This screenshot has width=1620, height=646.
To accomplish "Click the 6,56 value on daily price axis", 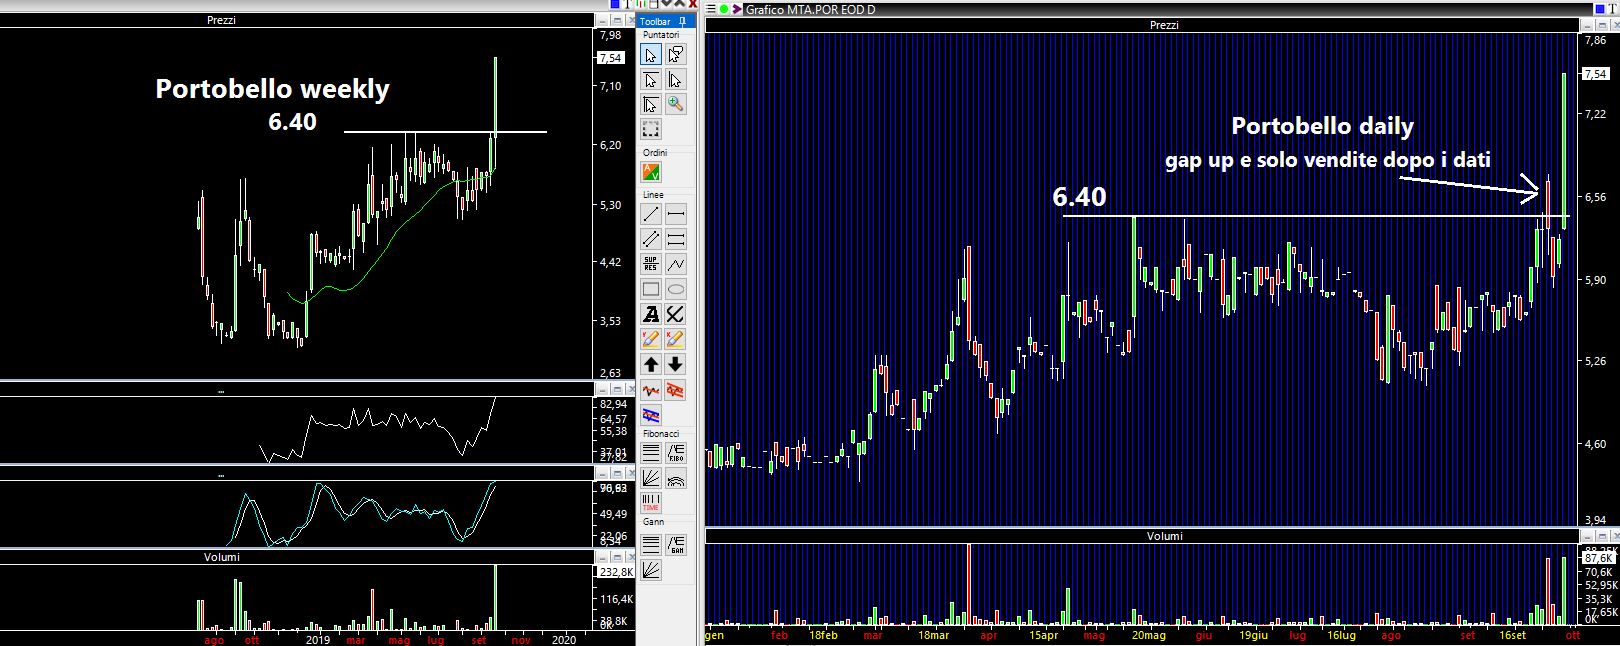I will point(1595,197).
